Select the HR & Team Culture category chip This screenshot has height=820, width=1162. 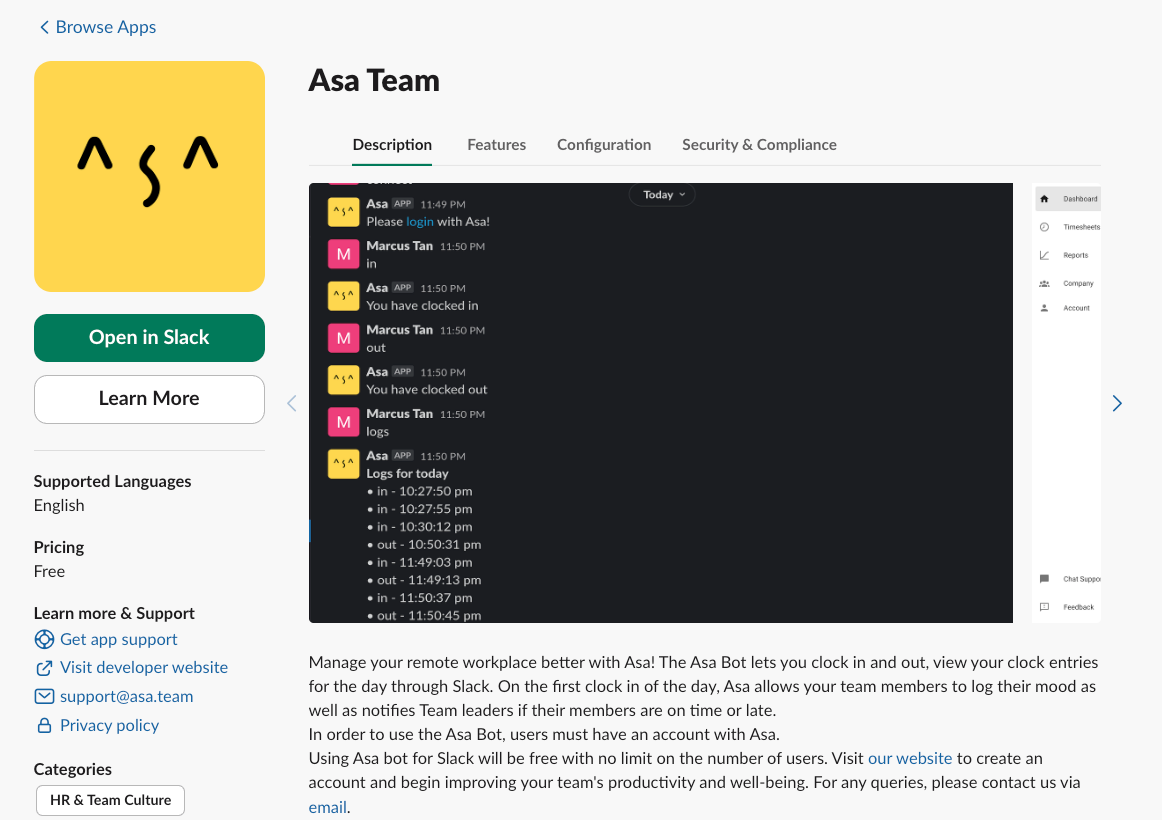[x=110, y=800]
